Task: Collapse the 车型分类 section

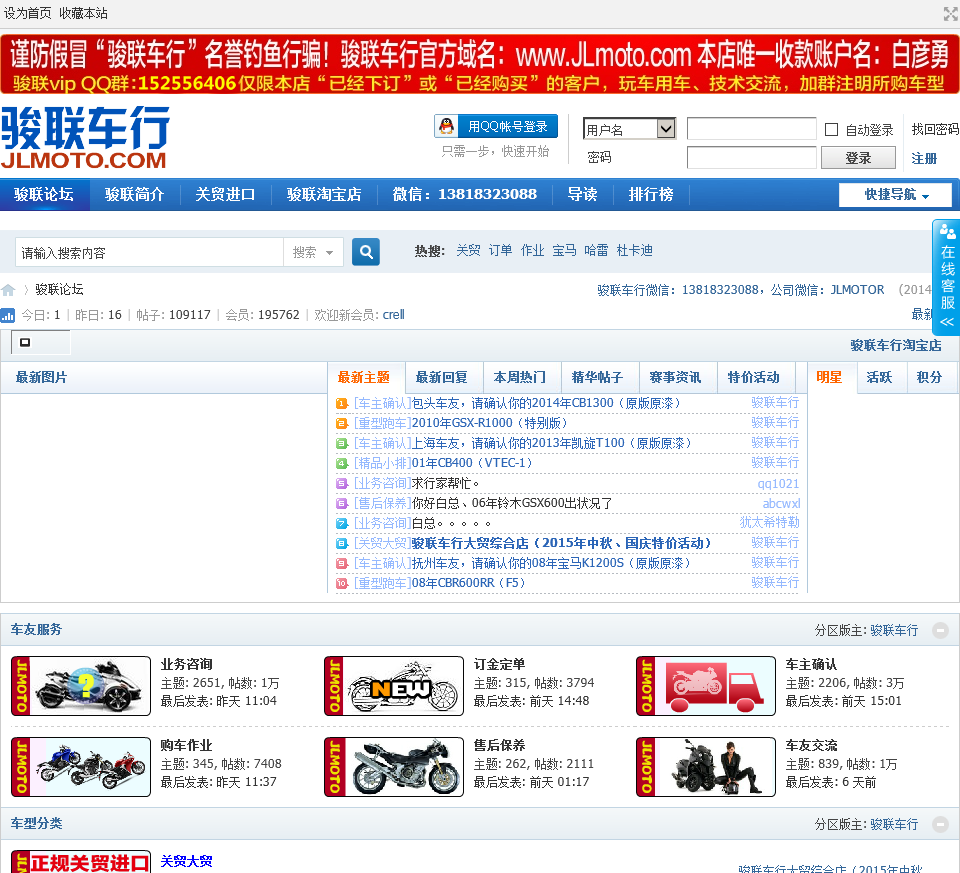Action: tap(940, 824)
